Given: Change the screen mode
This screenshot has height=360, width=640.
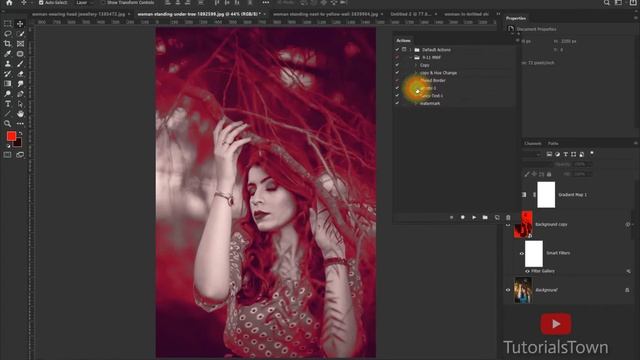Looking at the screenshot, I should click(20, 155).
